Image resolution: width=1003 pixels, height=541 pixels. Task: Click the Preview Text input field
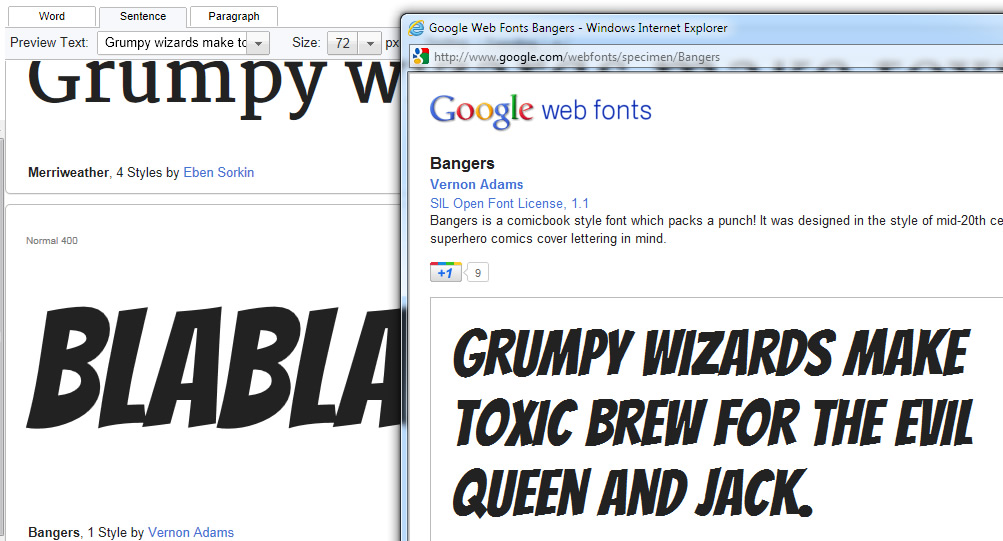pos(173,43)
